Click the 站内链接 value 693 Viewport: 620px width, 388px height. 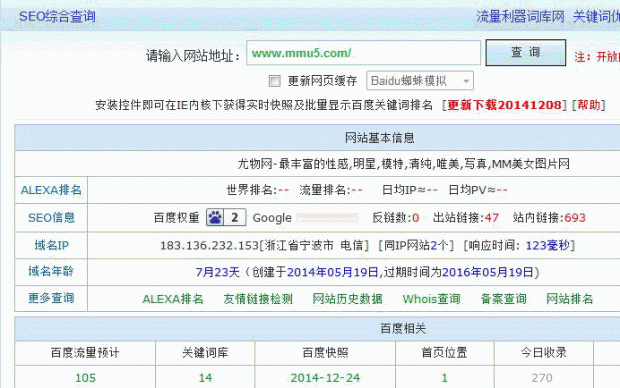click(575, 218)
